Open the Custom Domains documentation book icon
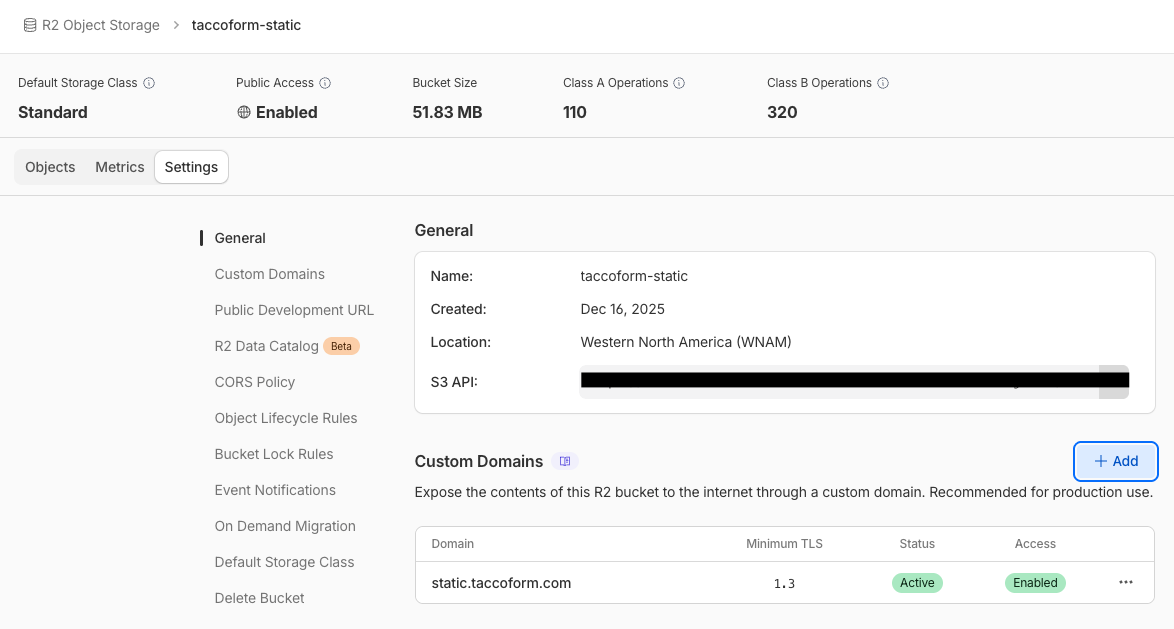The height and width of the screenshot is (629, 1174). [565, 460]
